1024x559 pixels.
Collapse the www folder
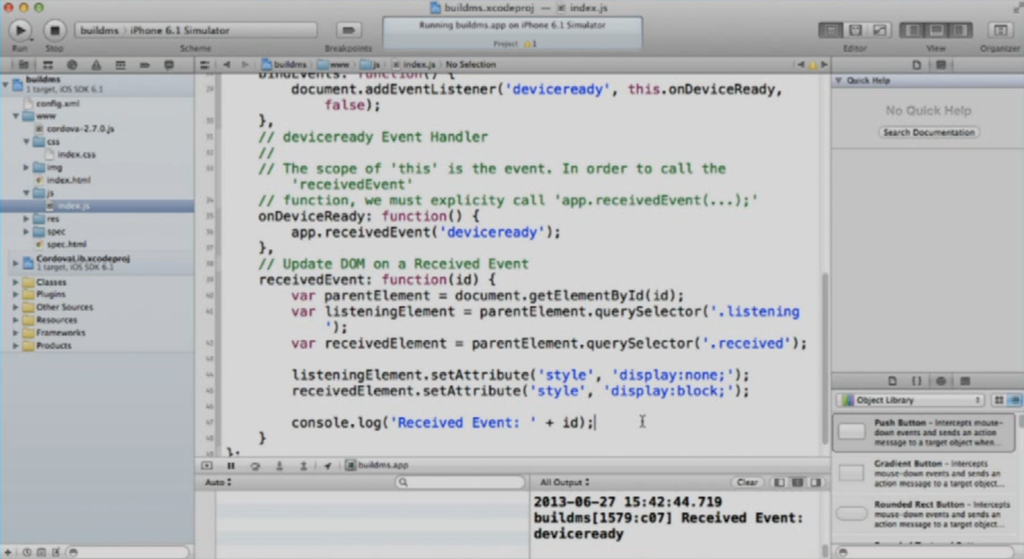click(x=16, y=116)
